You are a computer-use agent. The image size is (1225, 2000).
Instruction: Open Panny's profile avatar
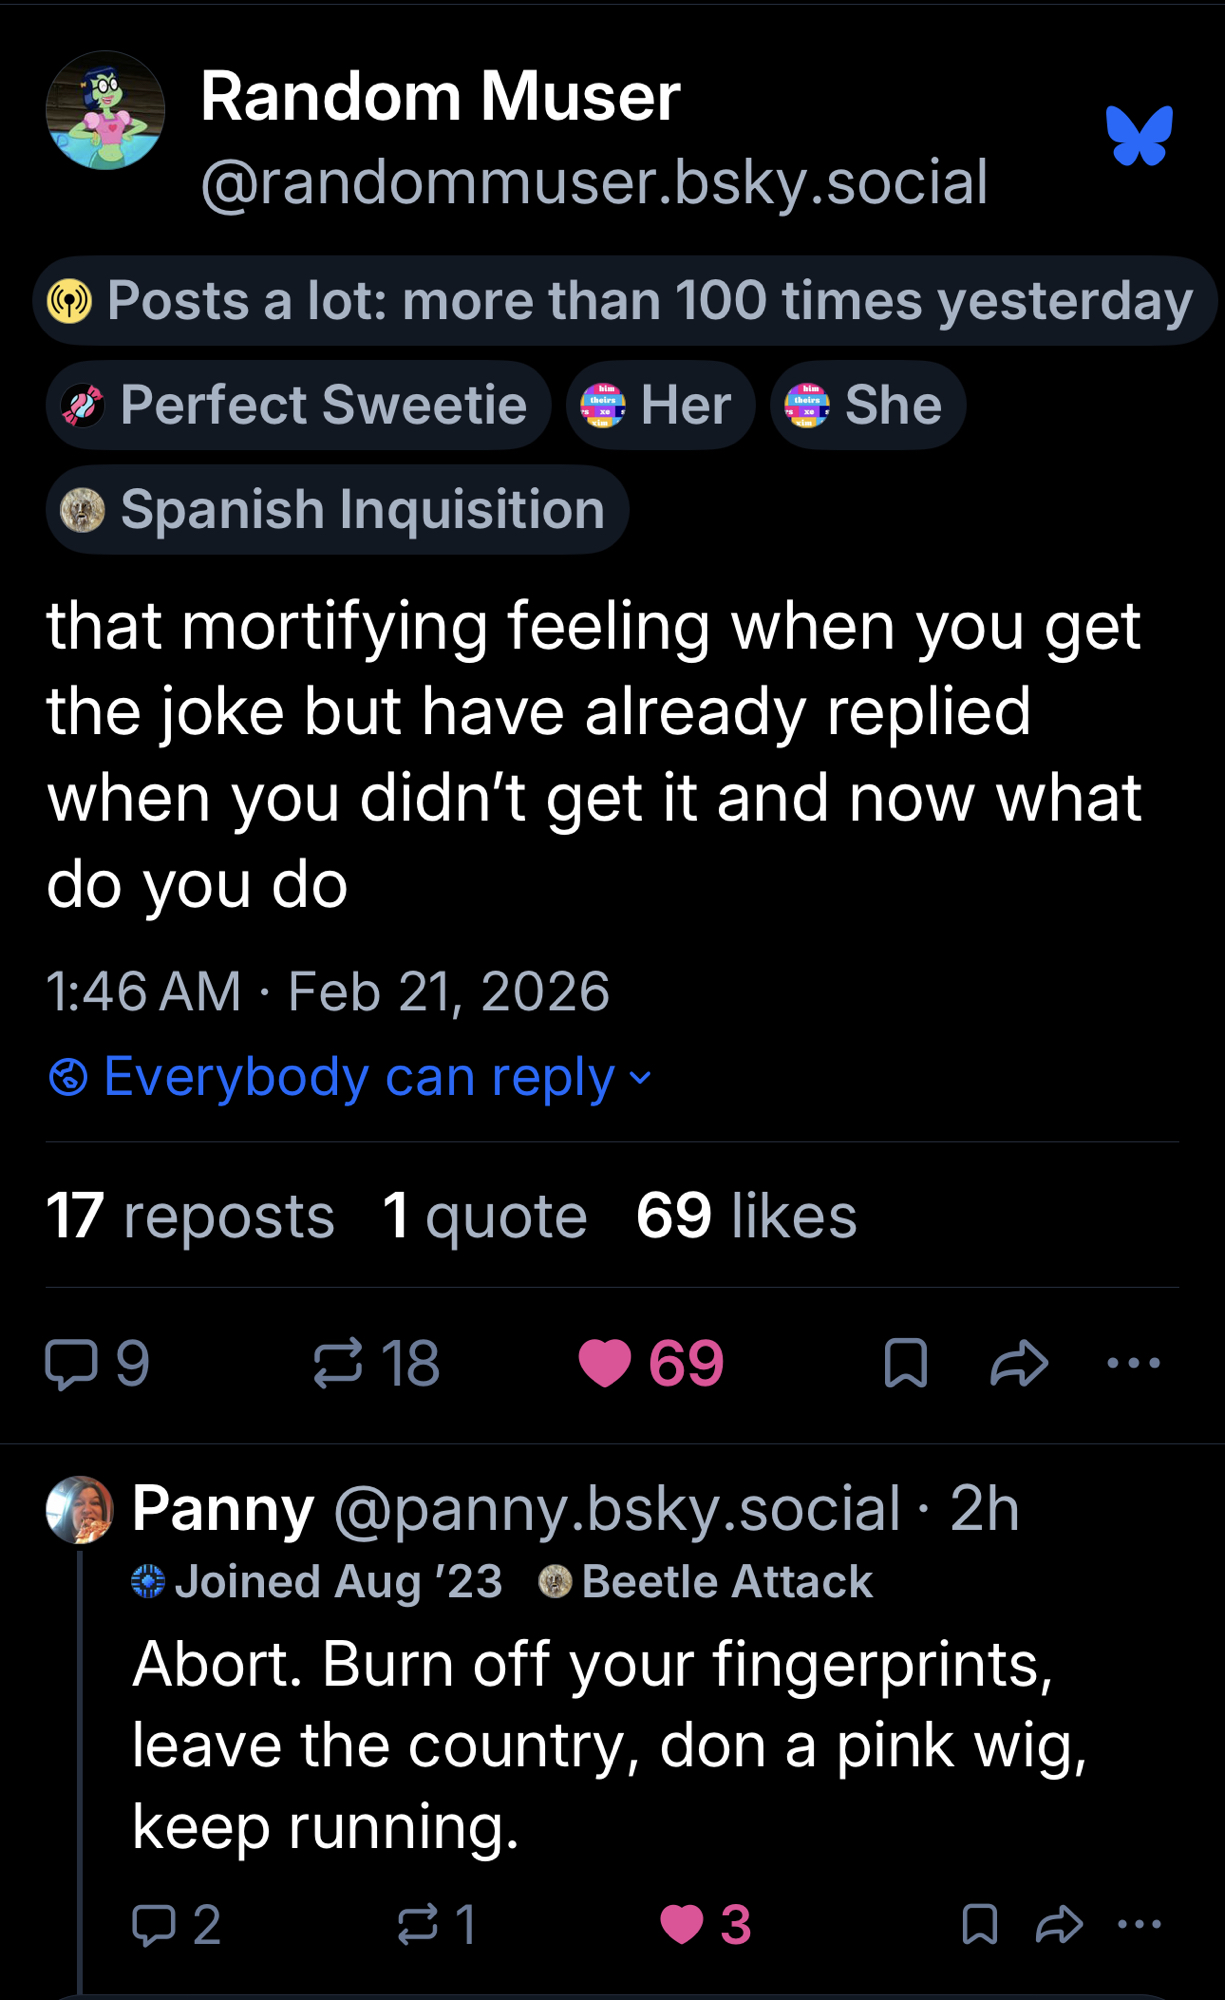pos(80,1510)
